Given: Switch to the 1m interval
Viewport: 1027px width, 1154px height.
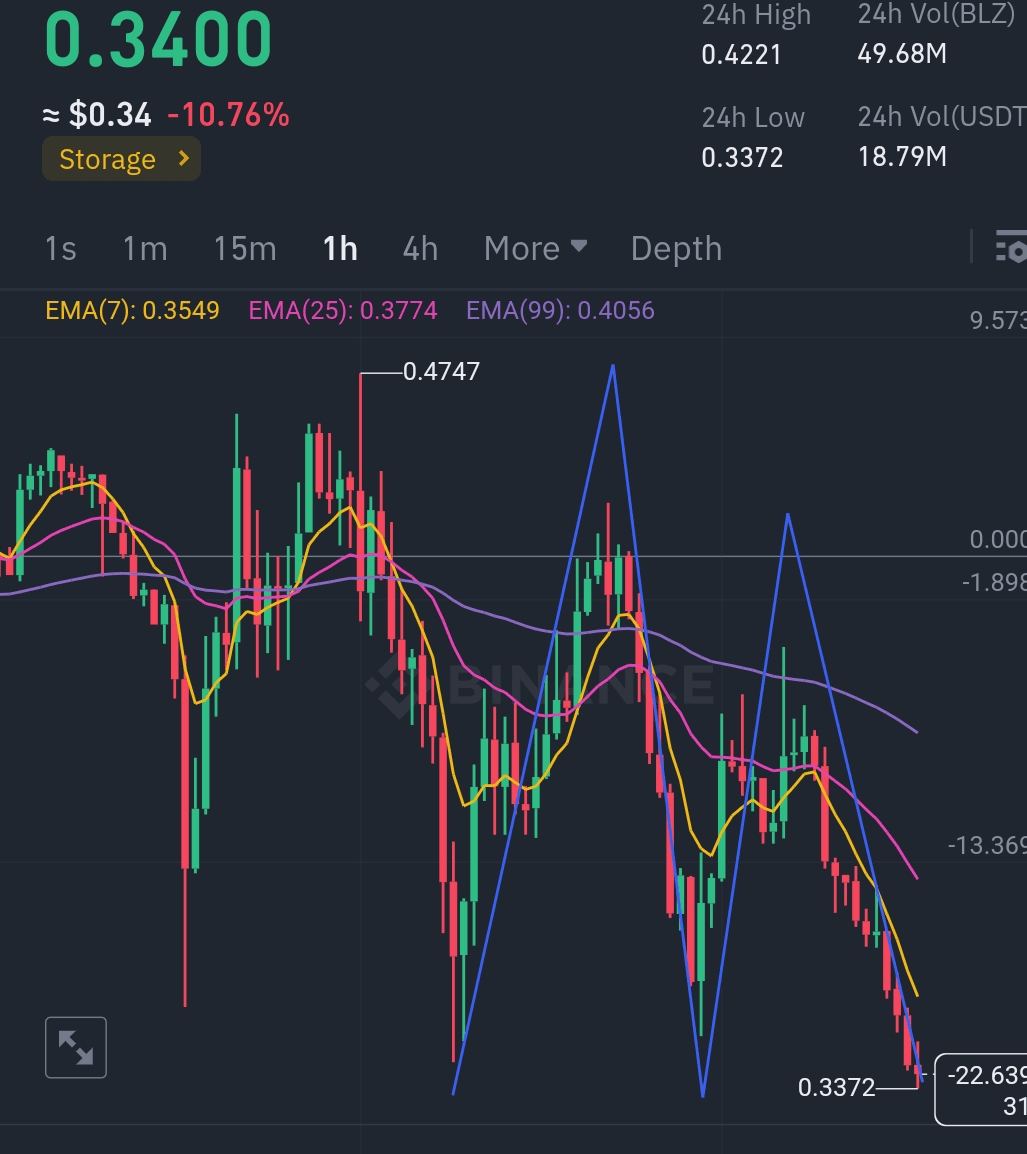Looking at the screenshot, I should pyautogui.click(x=145, y=248).
